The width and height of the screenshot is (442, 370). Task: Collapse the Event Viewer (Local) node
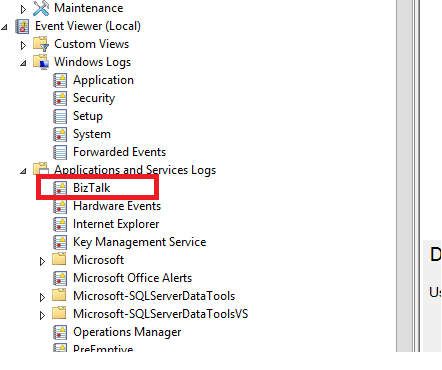pos(4,27)
